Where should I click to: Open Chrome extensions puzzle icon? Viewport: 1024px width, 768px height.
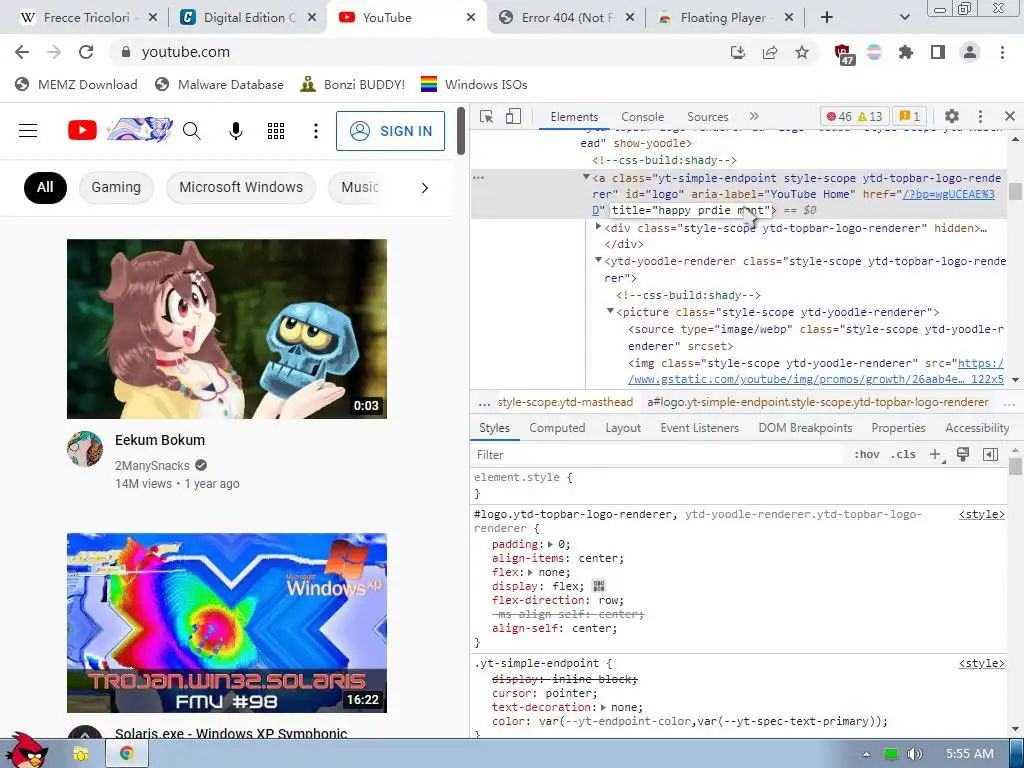click(906, 52)
